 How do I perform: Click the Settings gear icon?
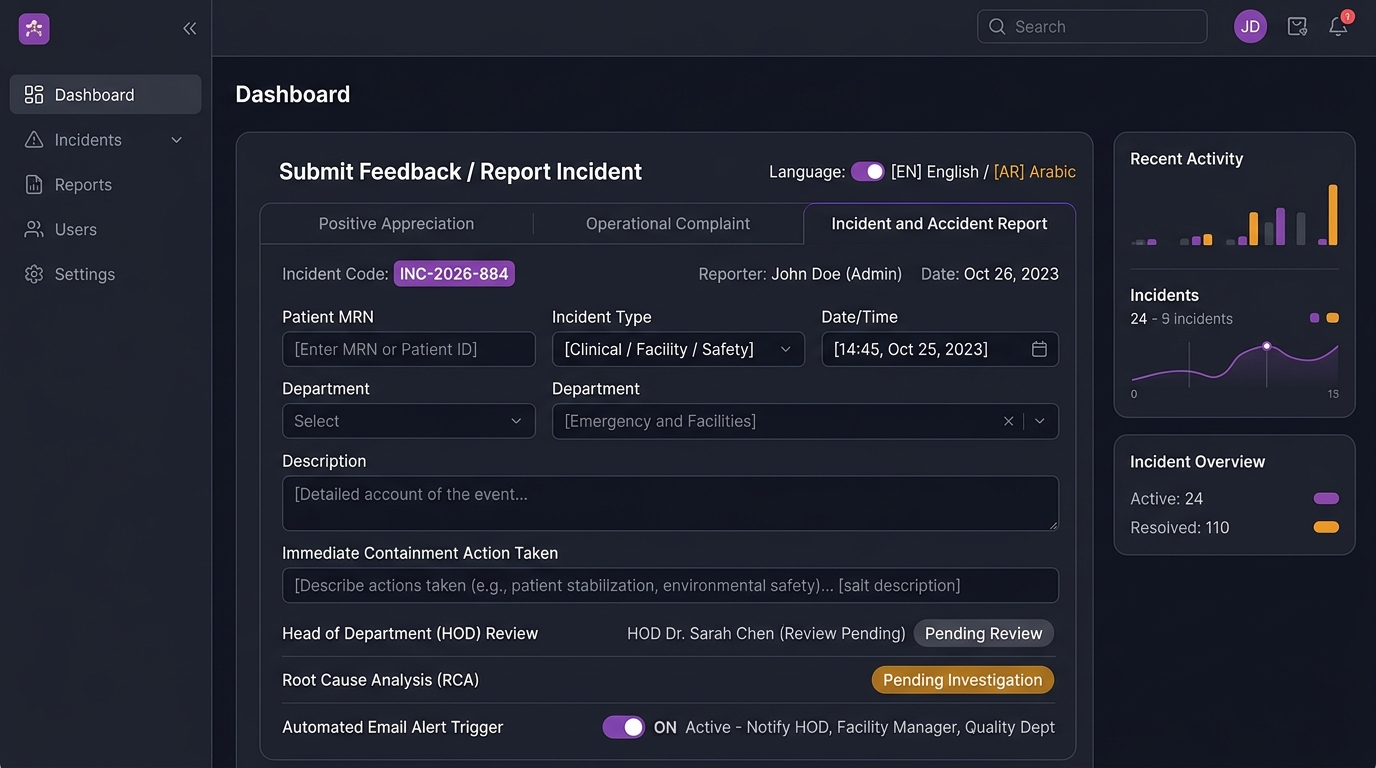click(x=34, y=274)
